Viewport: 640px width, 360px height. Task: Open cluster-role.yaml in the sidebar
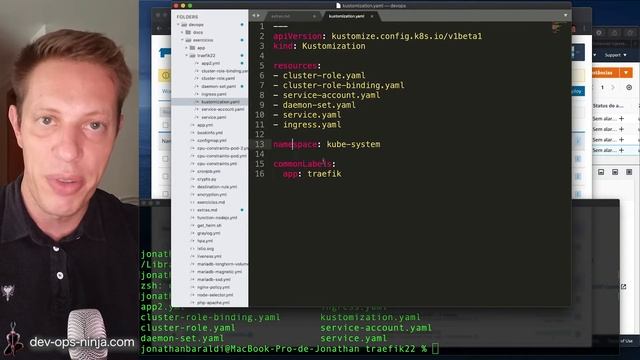218,78
